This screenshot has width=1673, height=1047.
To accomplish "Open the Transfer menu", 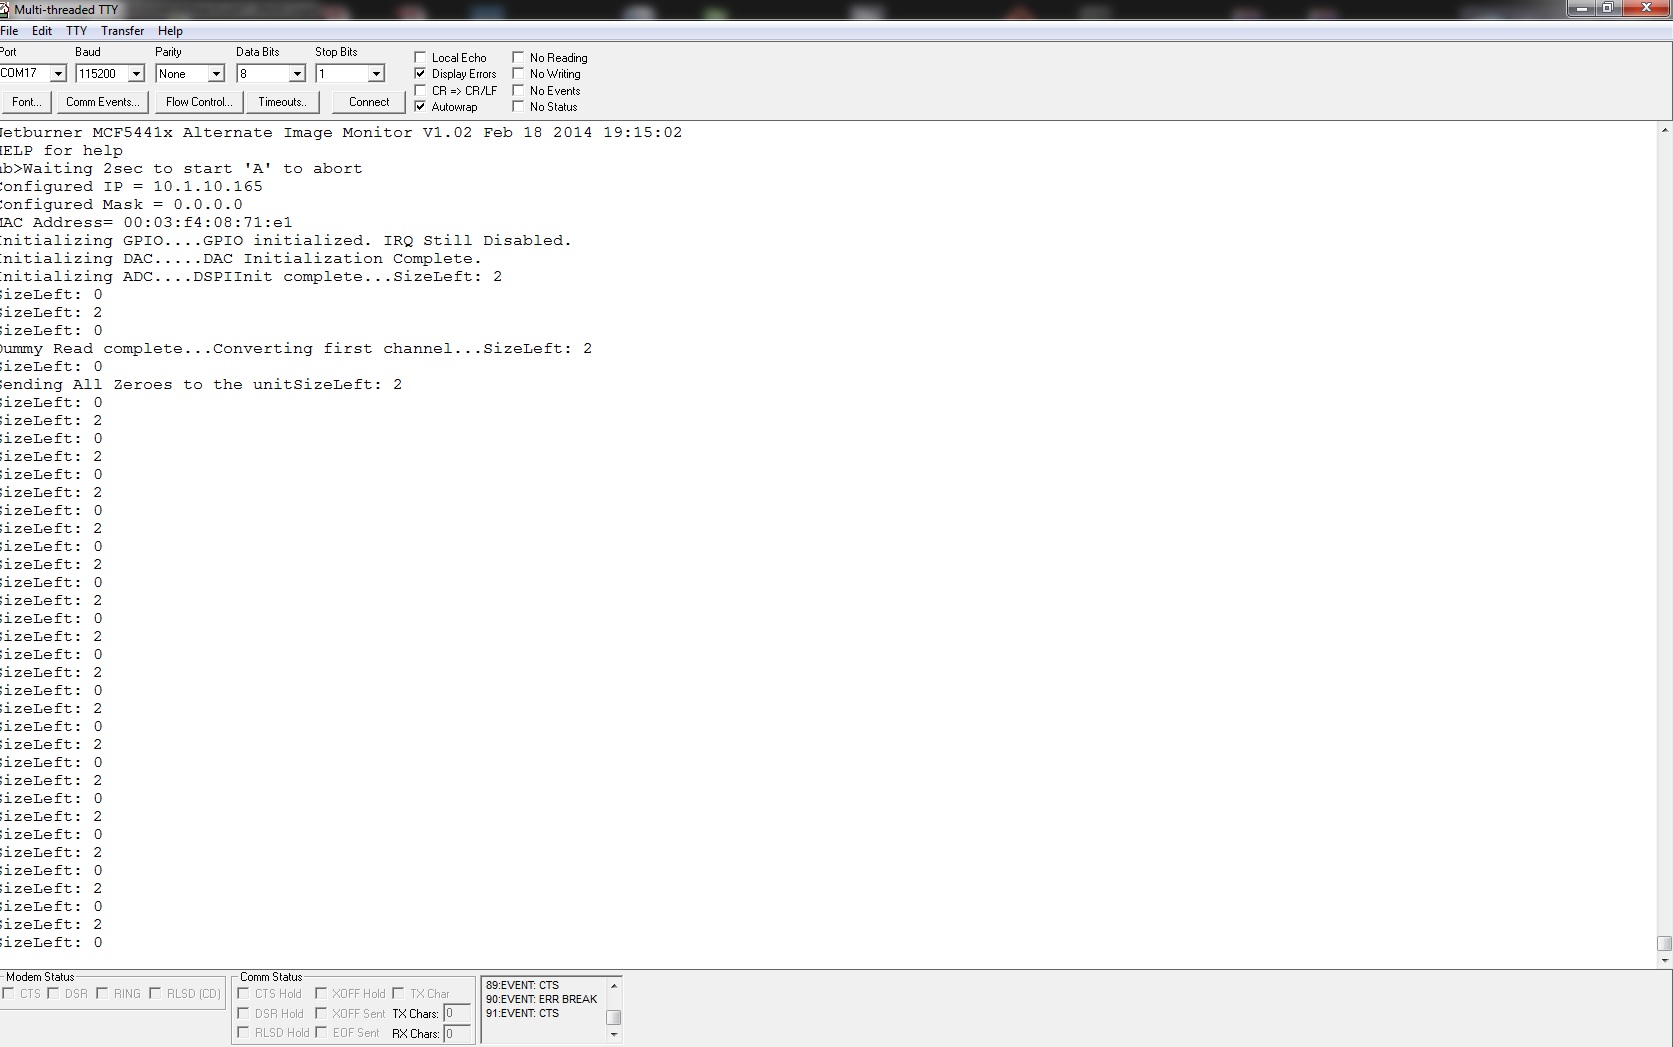I will [123, 31].
